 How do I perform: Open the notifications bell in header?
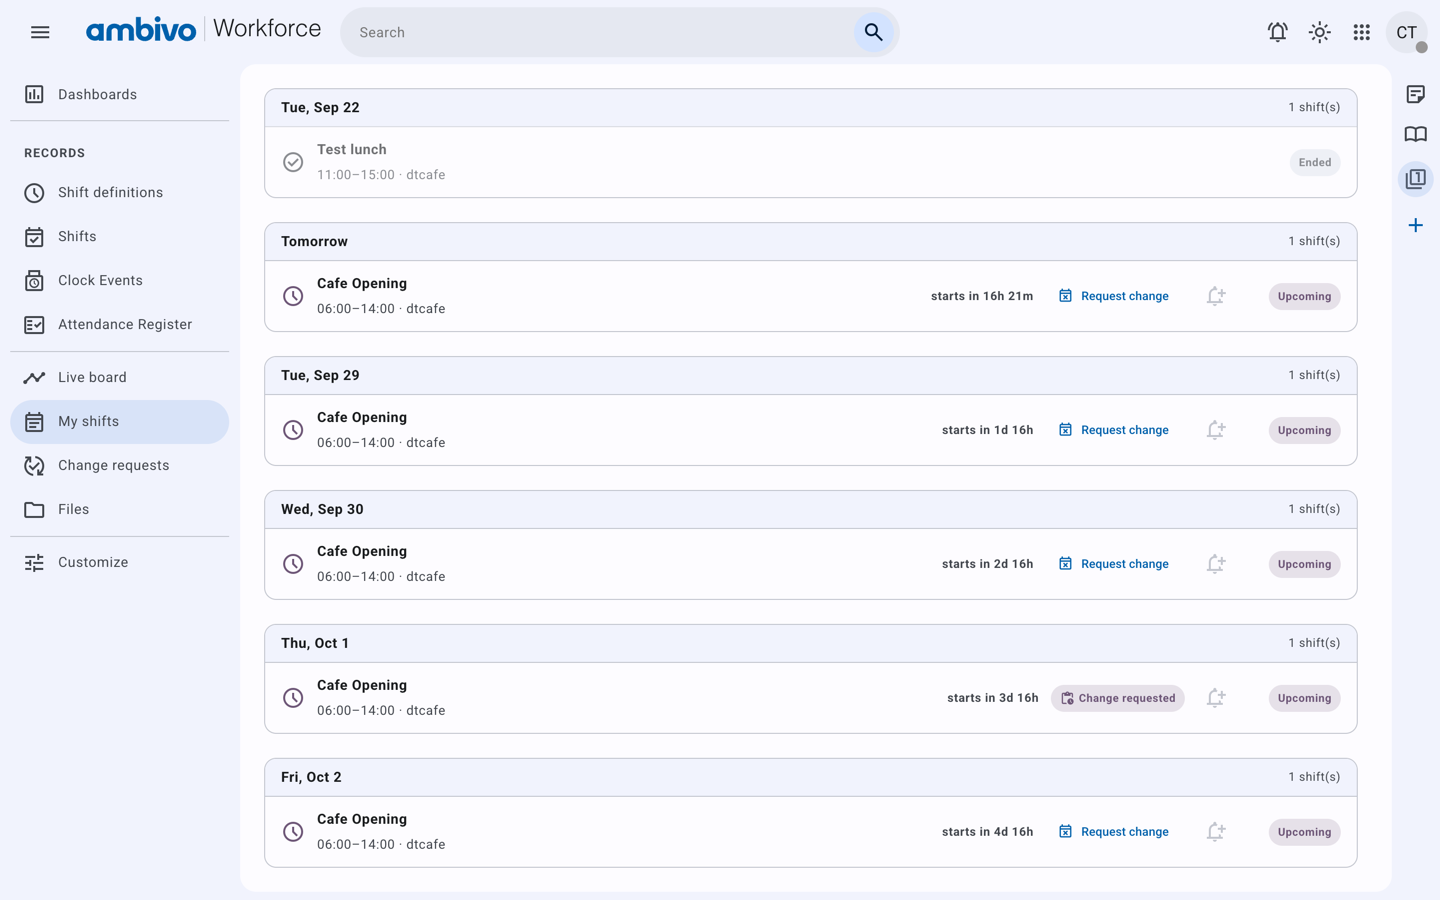[x=1277, y=32]
